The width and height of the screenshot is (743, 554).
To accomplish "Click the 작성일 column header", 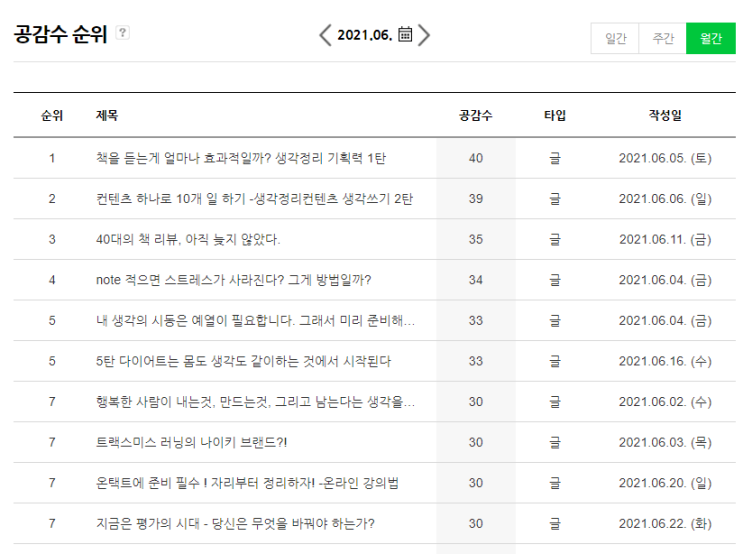I will 665,115.
